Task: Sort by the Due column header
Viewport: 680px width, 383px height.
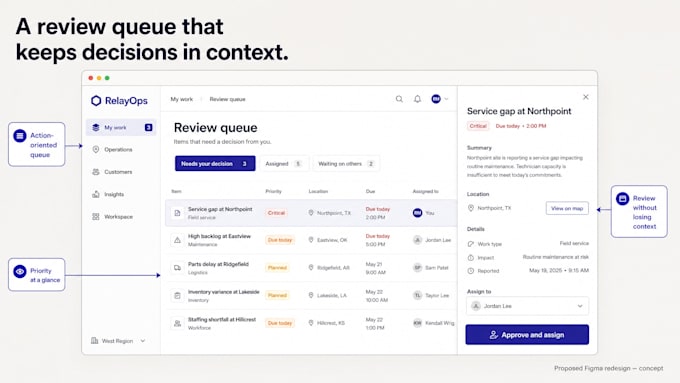Action: 370,191
